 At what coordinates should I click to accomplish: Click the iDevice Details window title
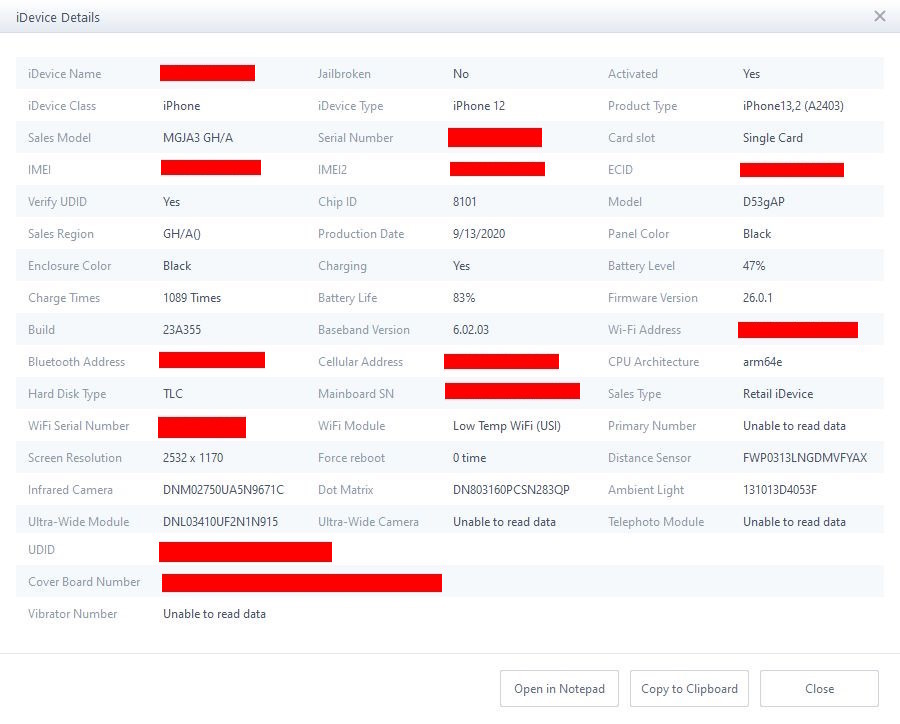pyautogui.click(x=57, y=17)
